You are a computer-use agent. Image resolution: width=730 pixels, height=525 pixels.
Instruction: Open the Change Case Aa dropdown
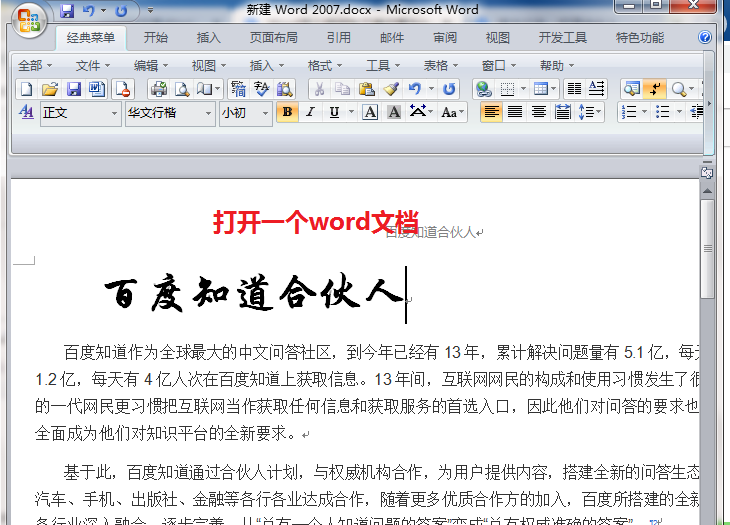[x=453, y=112]
